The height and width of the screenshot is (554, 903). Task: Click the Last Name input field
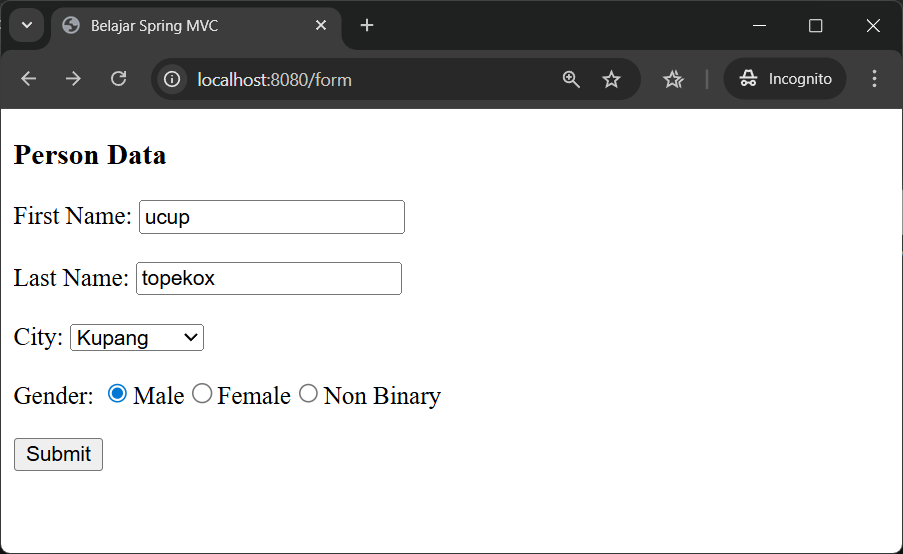coord(269,279)
